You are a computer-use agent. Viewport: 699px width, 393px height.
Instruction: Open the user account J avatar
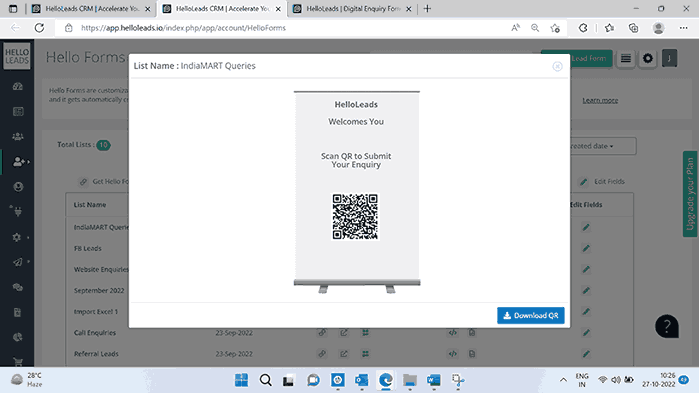(x=669, y=58)
